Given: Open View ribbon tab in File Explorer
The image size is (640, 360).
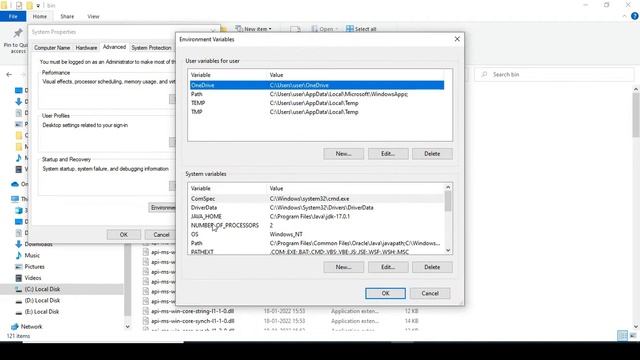Looking at the screenshot, I should coord(93,16).
